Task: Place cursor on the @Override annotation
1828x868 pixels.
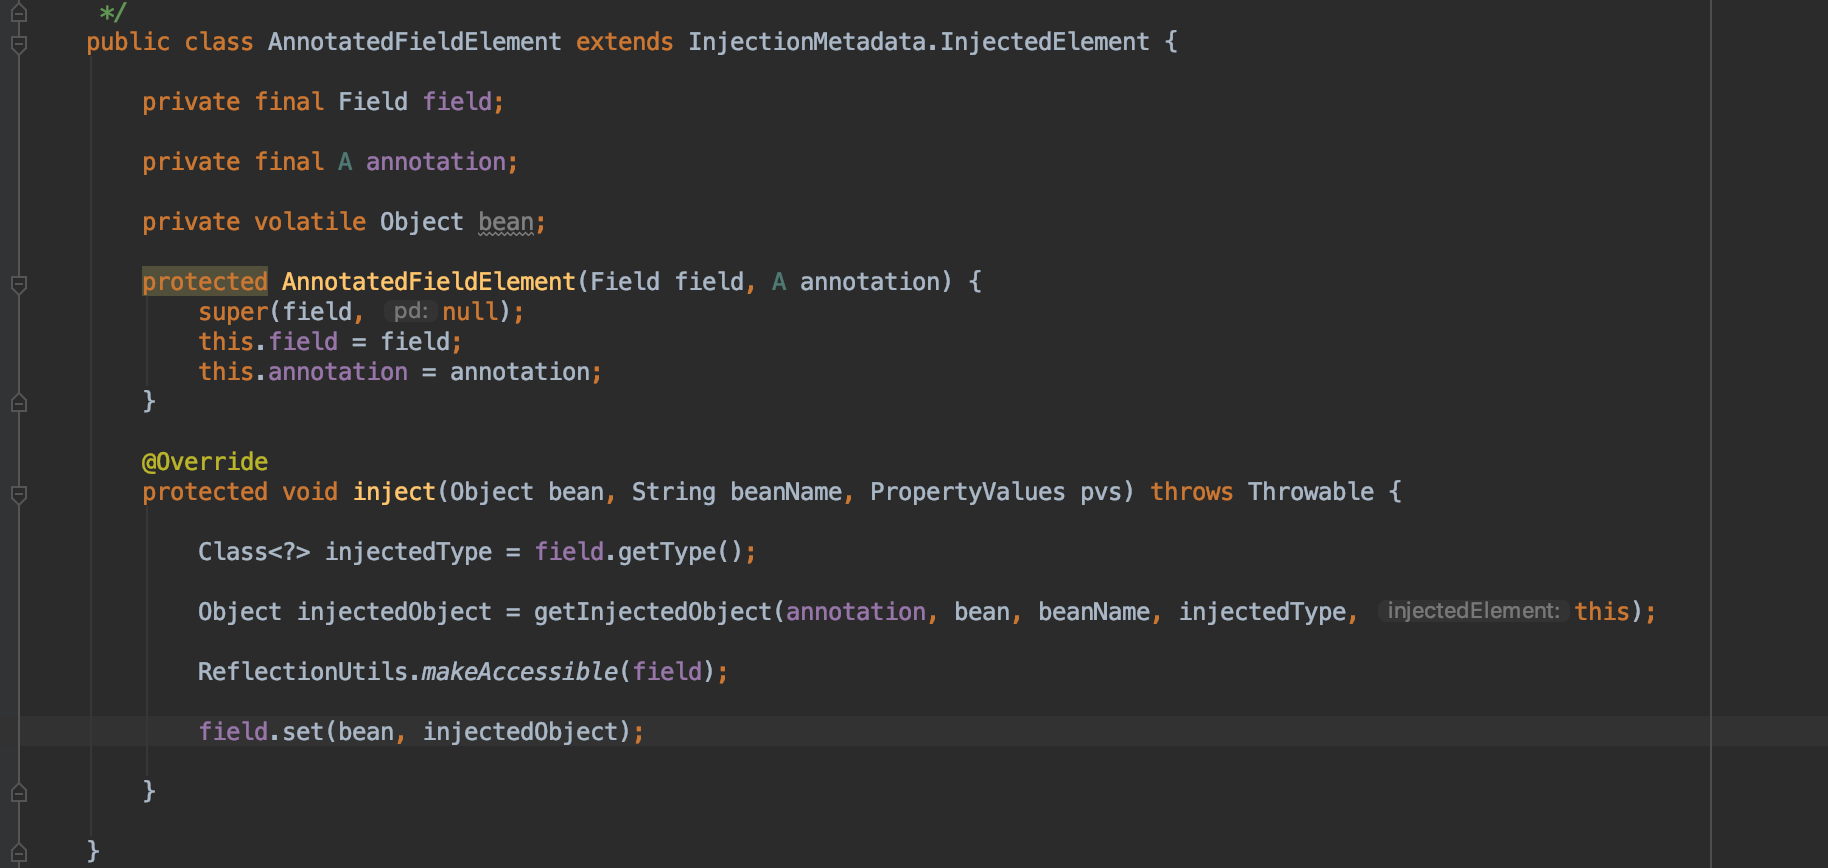Action: (205, 462)
